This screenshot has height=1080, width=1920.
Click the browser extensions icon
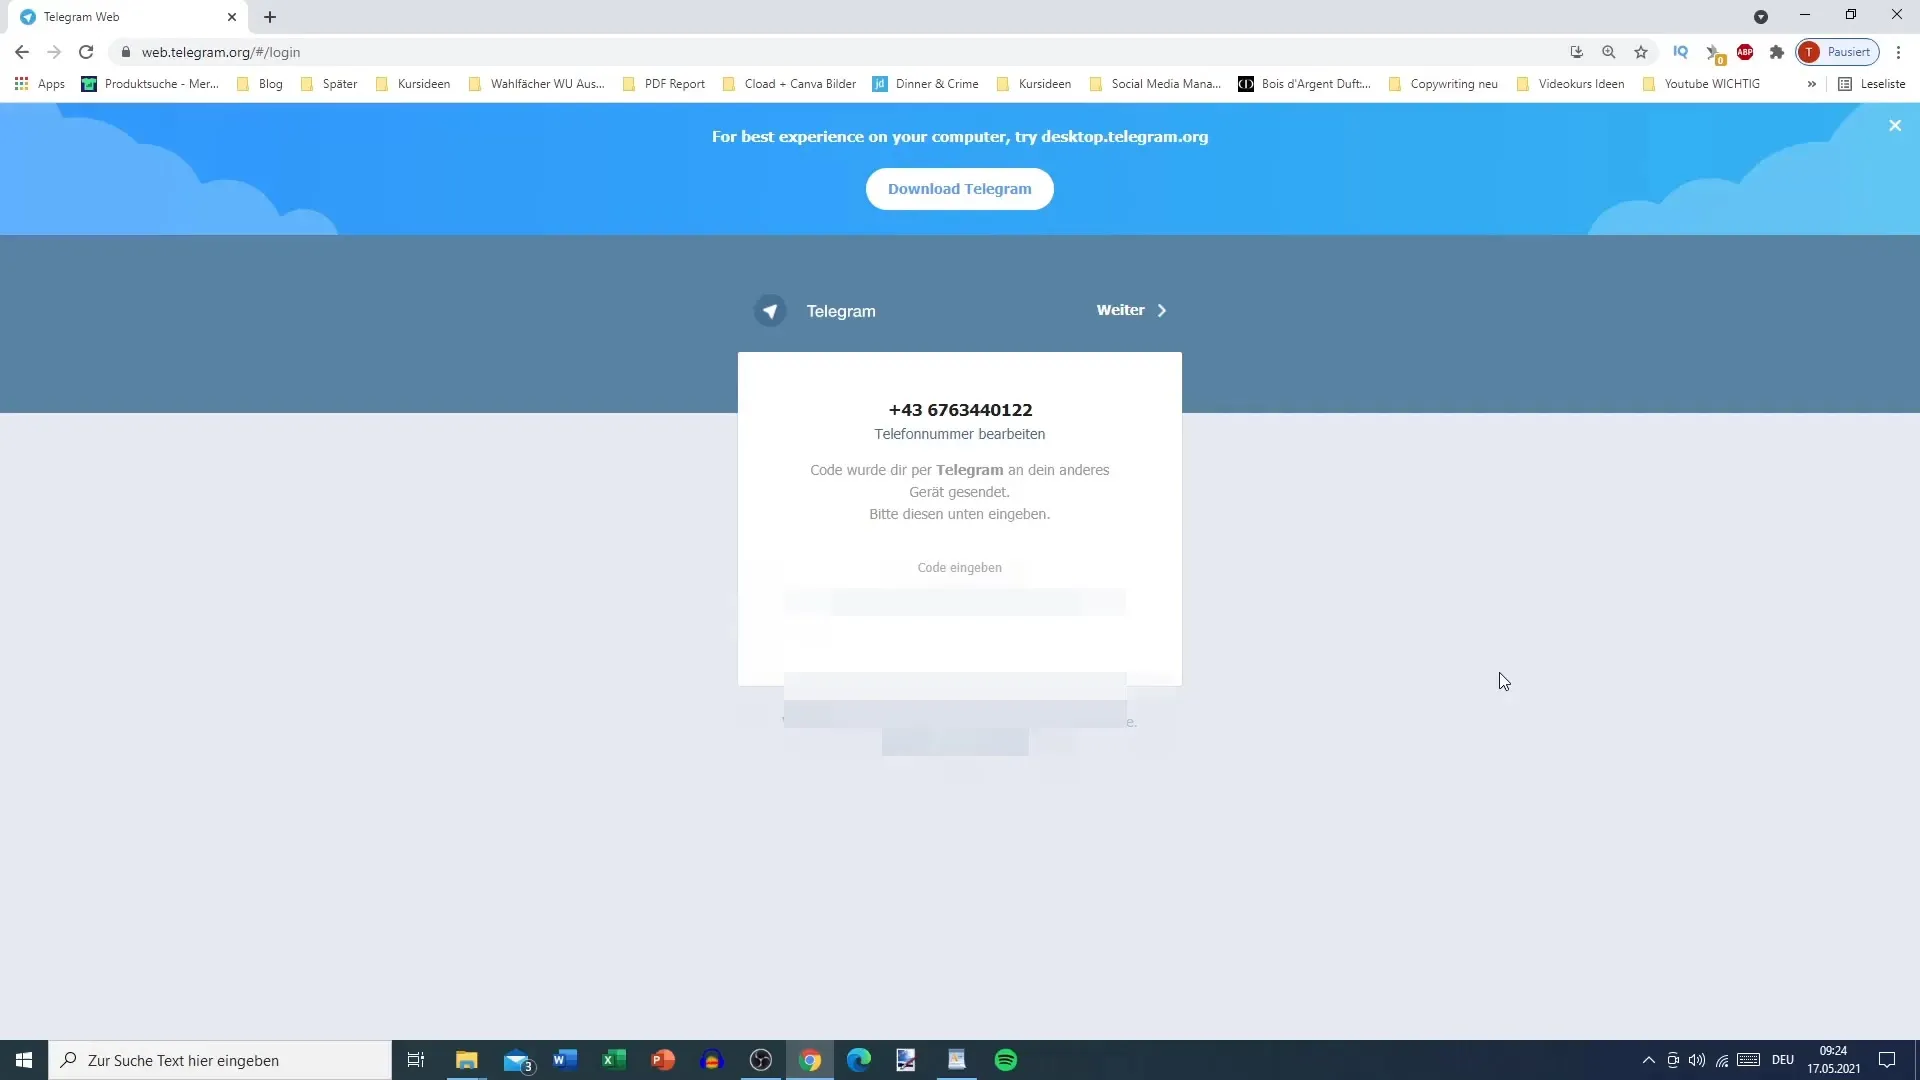coord(1778,53)
